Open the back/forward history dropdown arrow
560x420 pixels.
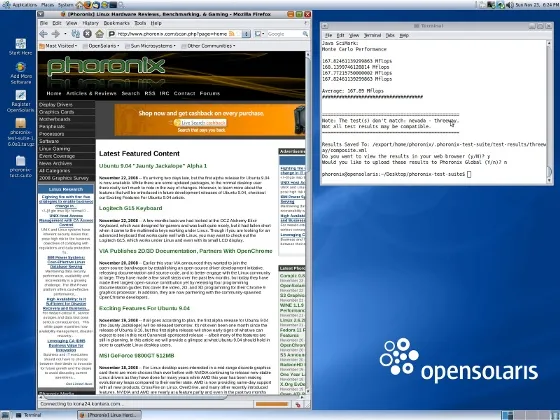click(x=65, y=34)
